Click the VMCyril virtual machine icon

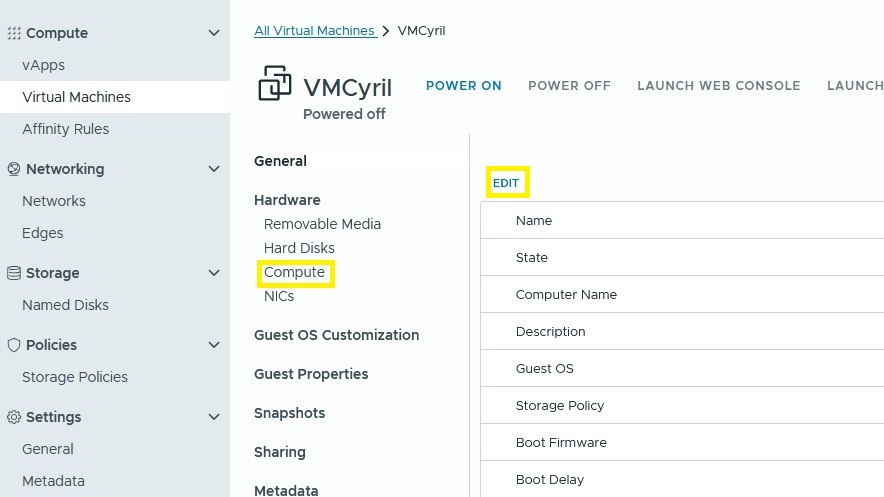[x=275, y=84]
